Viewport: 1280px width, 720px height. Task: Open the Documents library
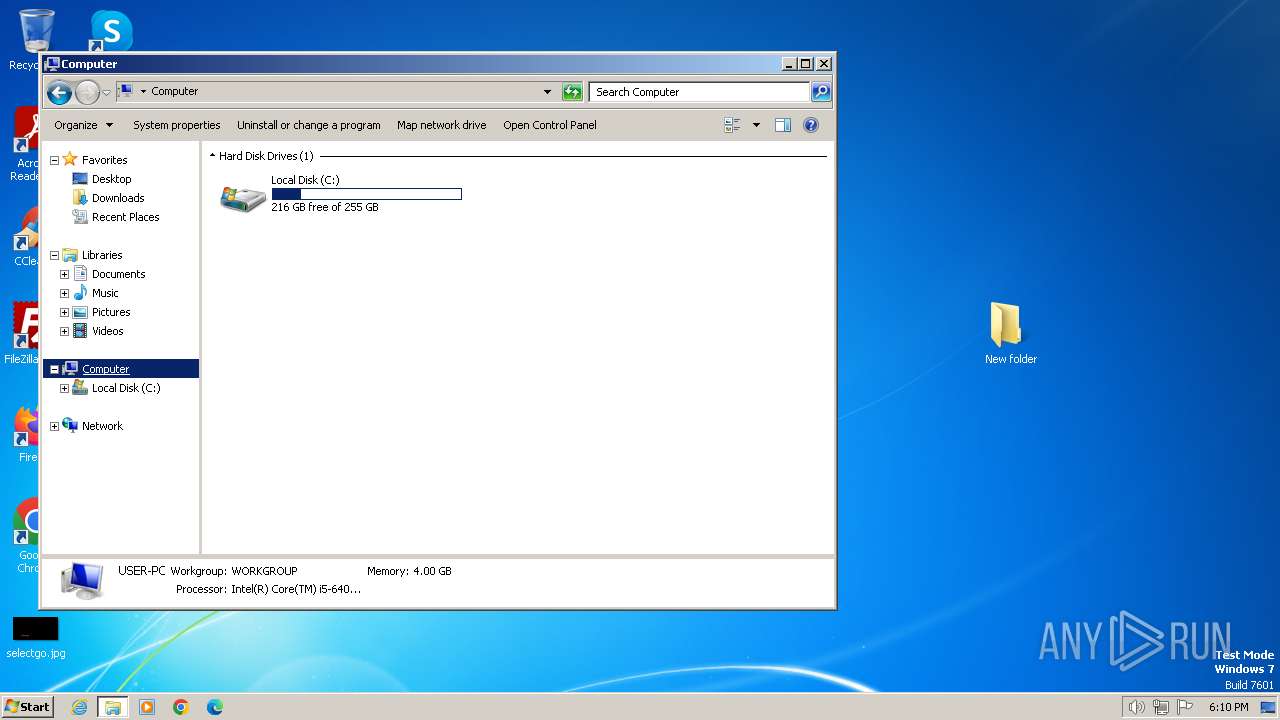click(x=118, y=274)
